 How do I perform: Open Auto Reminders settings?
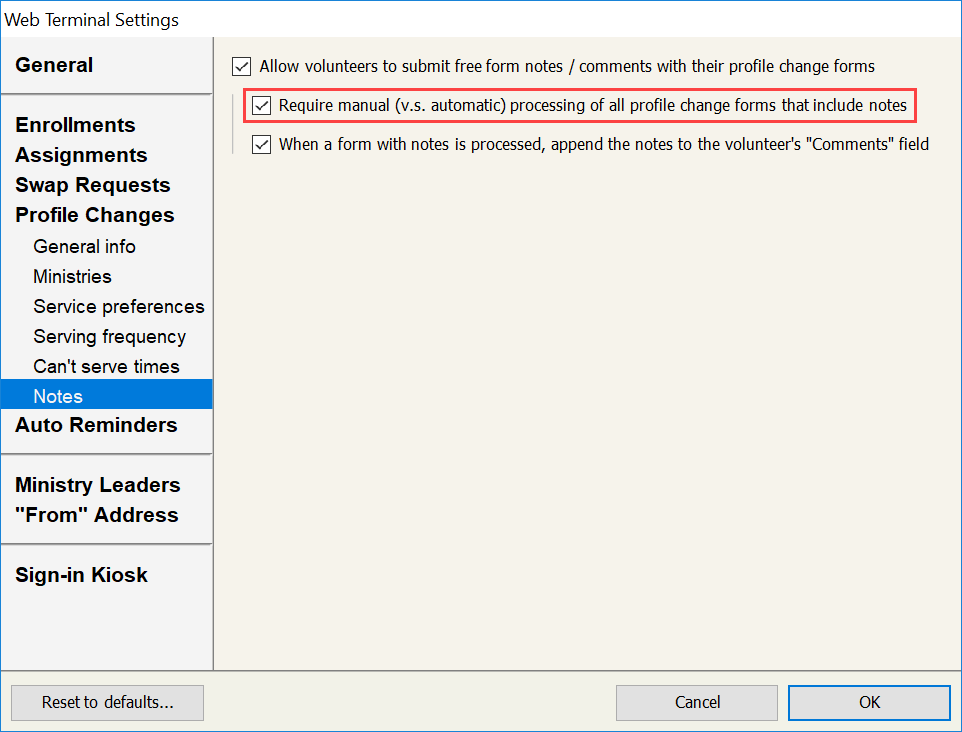tap(96, 425)
